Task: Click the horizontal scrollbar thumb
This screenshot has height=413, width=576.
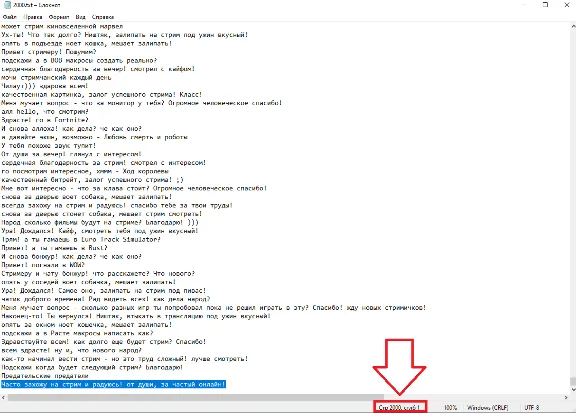Action: click(195, 397)
